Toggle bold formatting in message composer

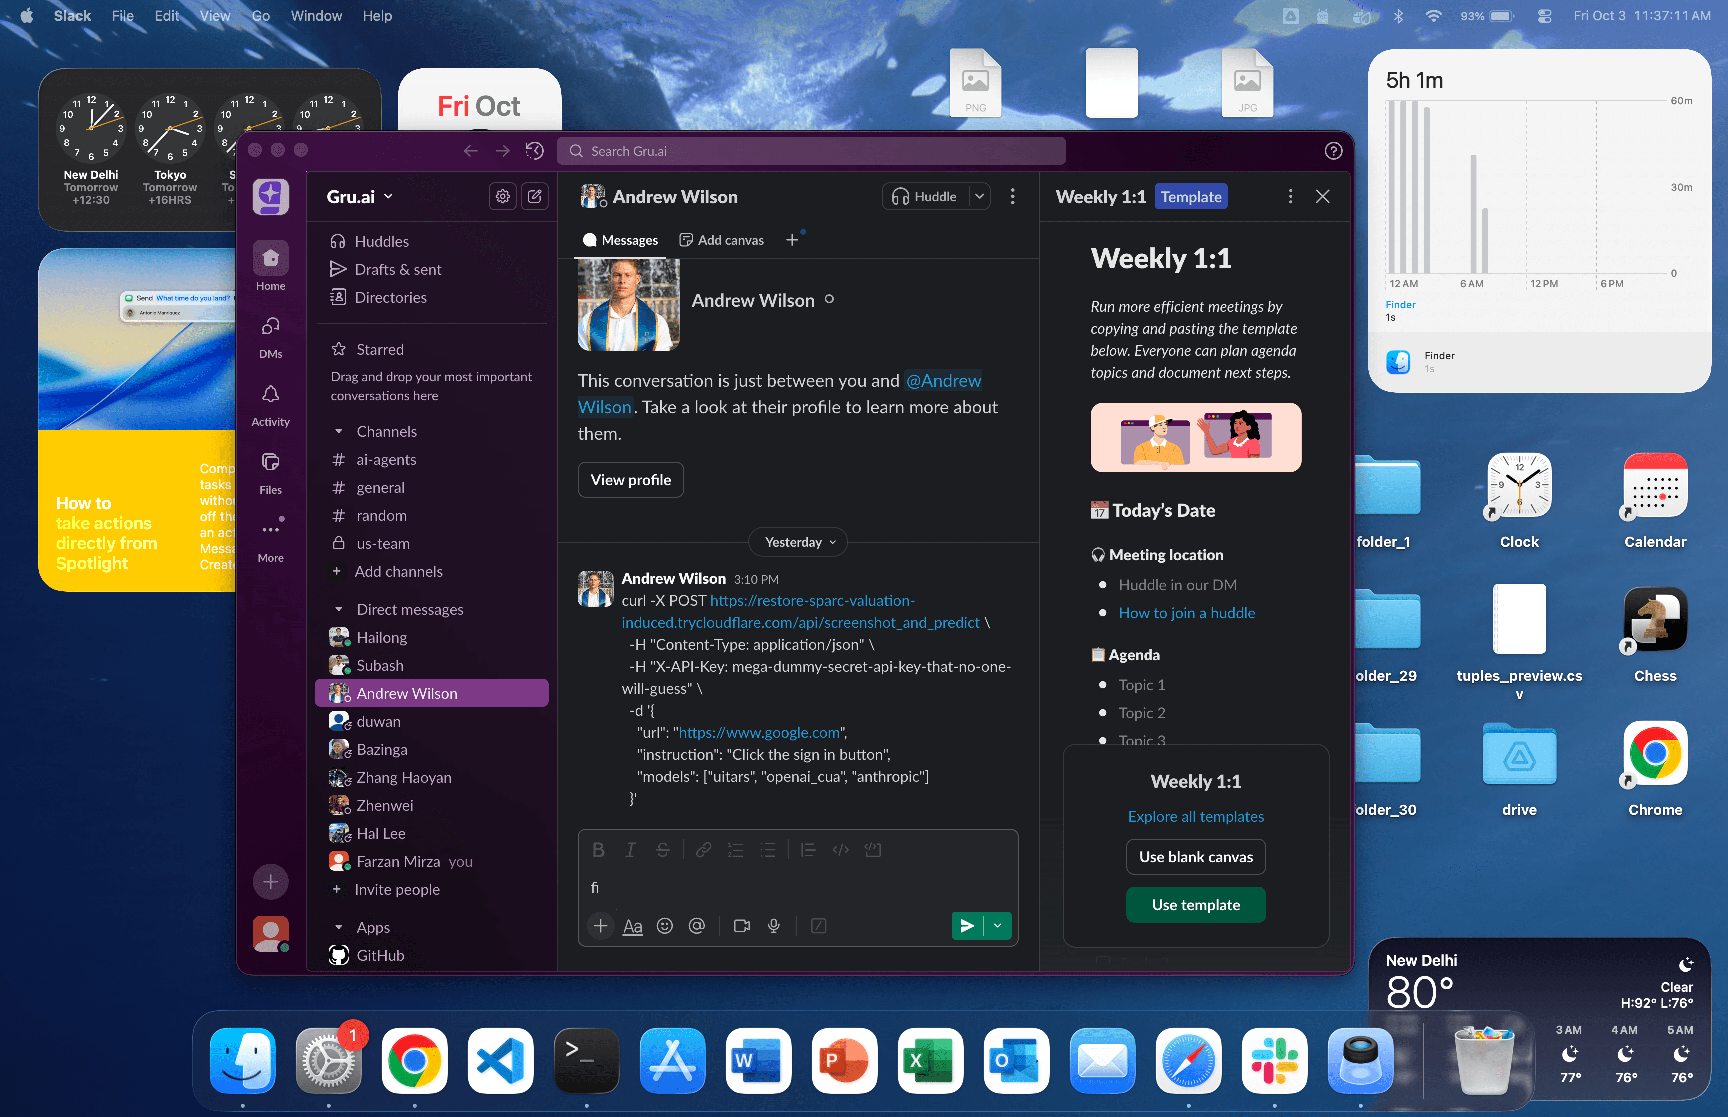point(598,850)
